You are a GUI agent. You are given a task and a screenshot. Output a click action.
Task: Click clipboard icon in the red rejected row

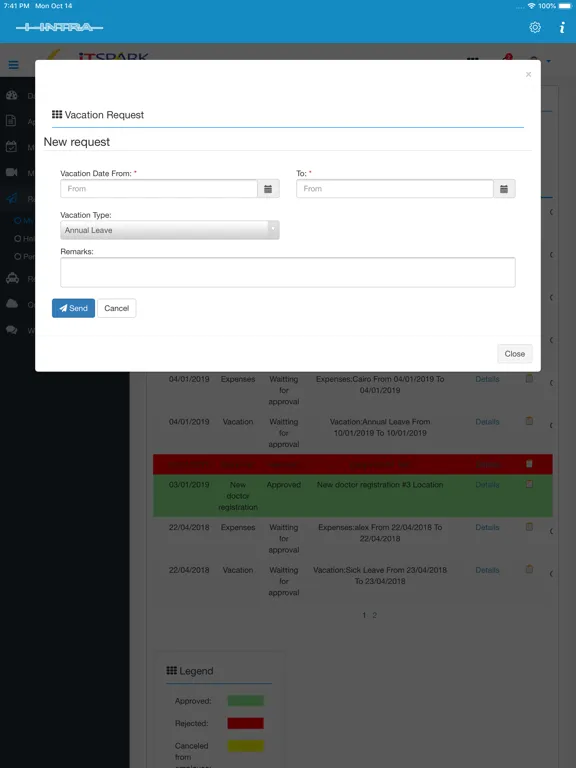(x=529, y=463)
